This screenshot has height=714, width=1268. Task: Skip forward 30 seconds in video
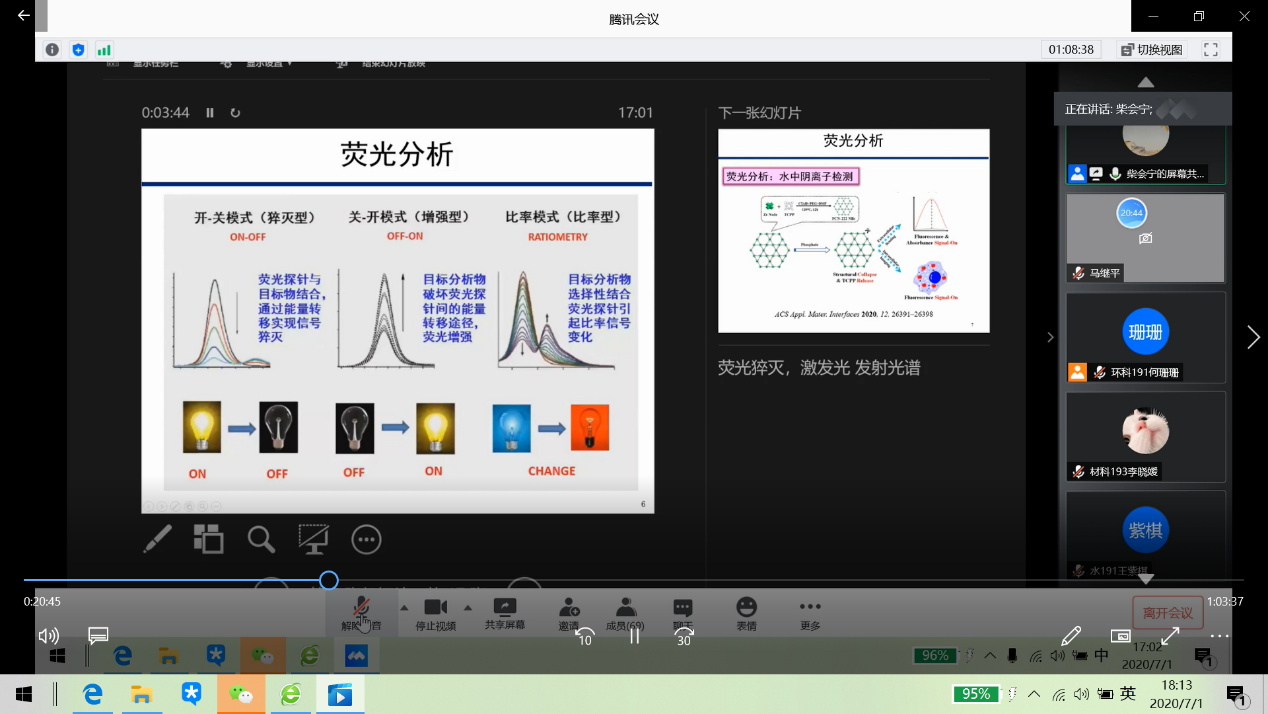click(x=684, y=635)
